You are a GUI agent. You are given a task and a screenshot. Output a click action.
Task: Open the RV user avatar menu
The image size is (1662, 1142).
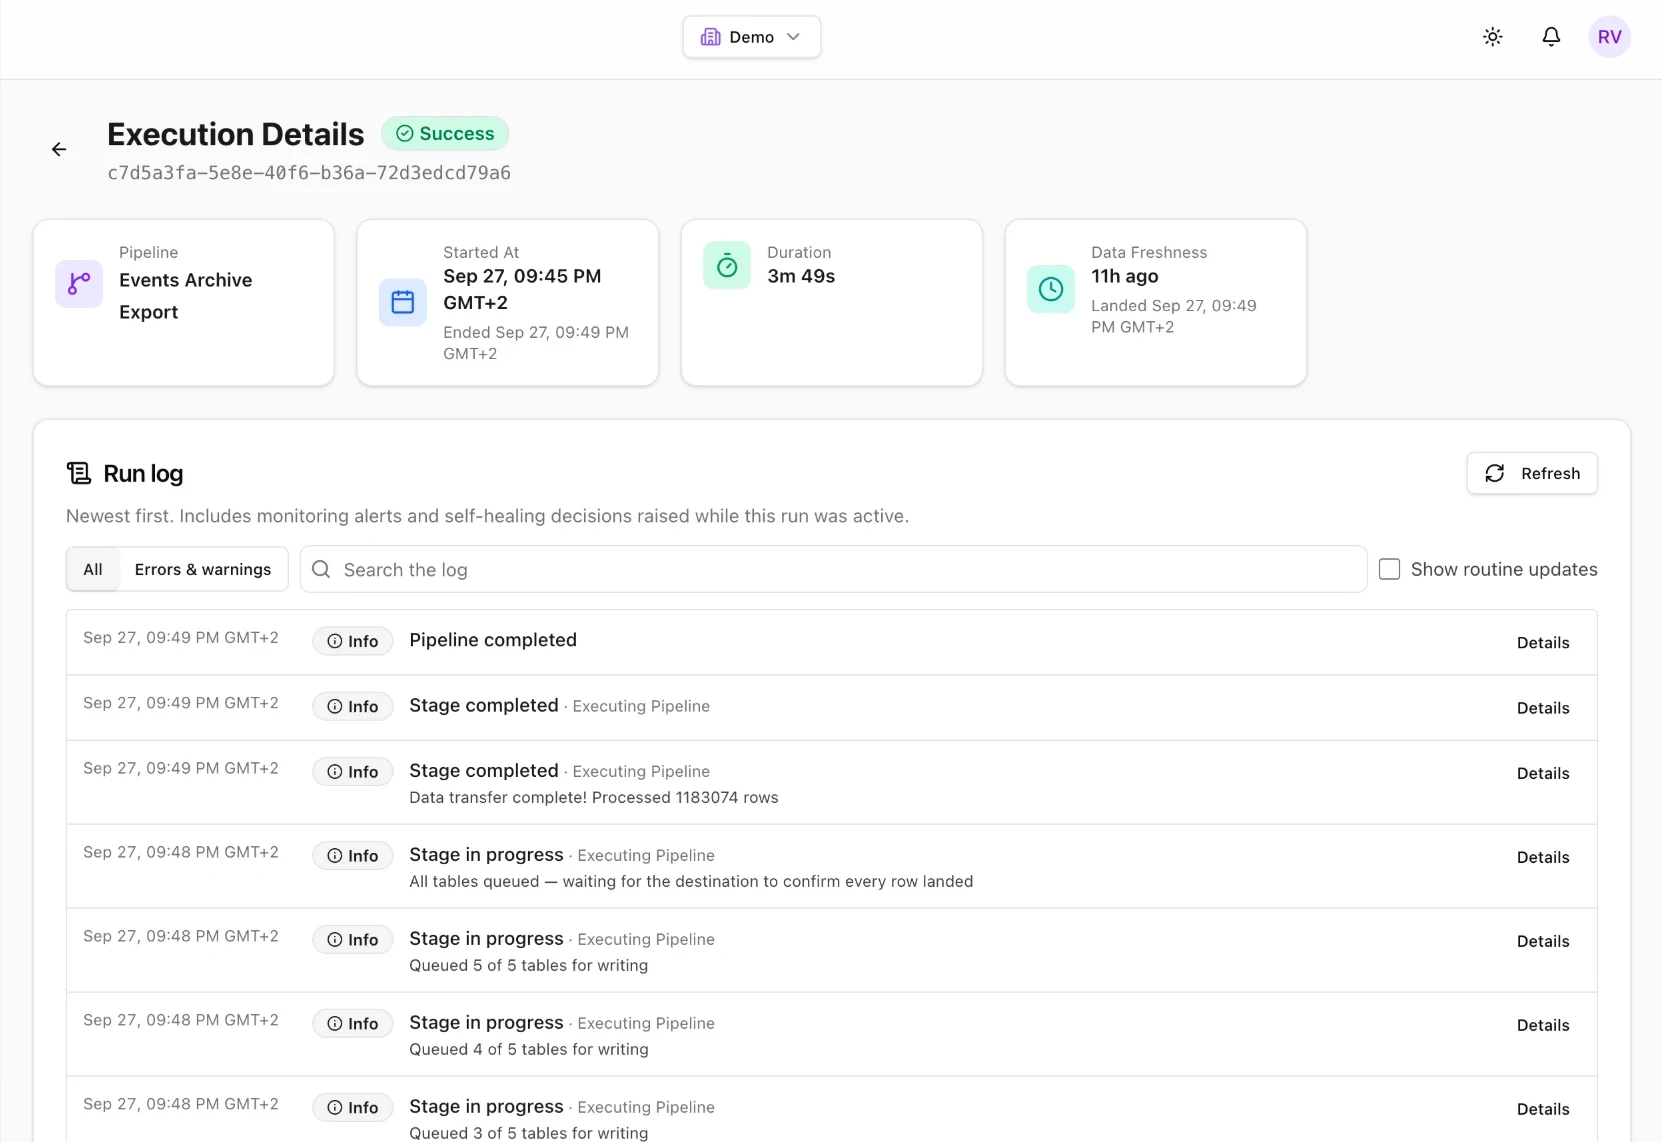1609,37
